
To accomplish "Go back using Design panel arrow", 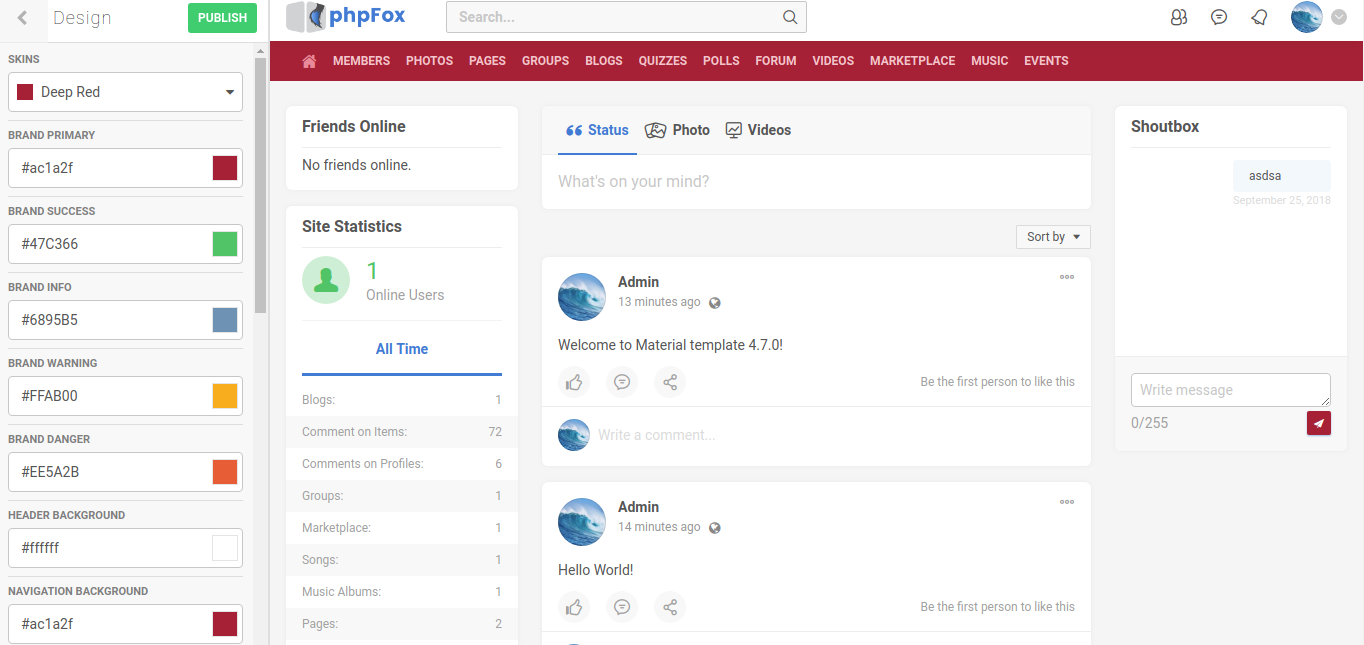I will pos(23,18).
